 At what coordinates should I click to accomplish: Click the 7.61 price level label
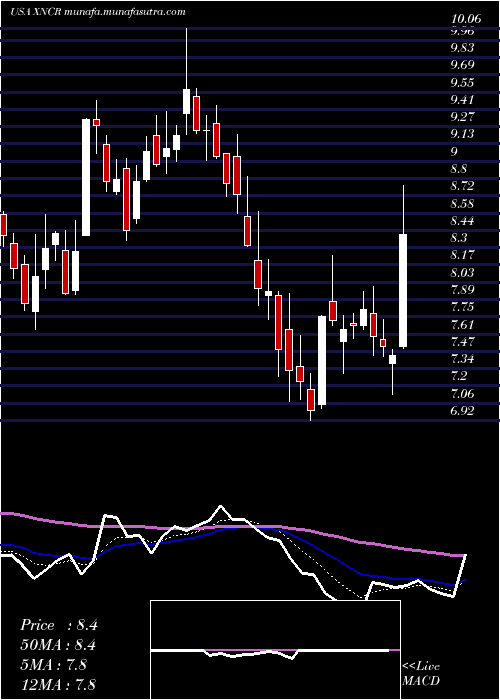pos(462,325)
